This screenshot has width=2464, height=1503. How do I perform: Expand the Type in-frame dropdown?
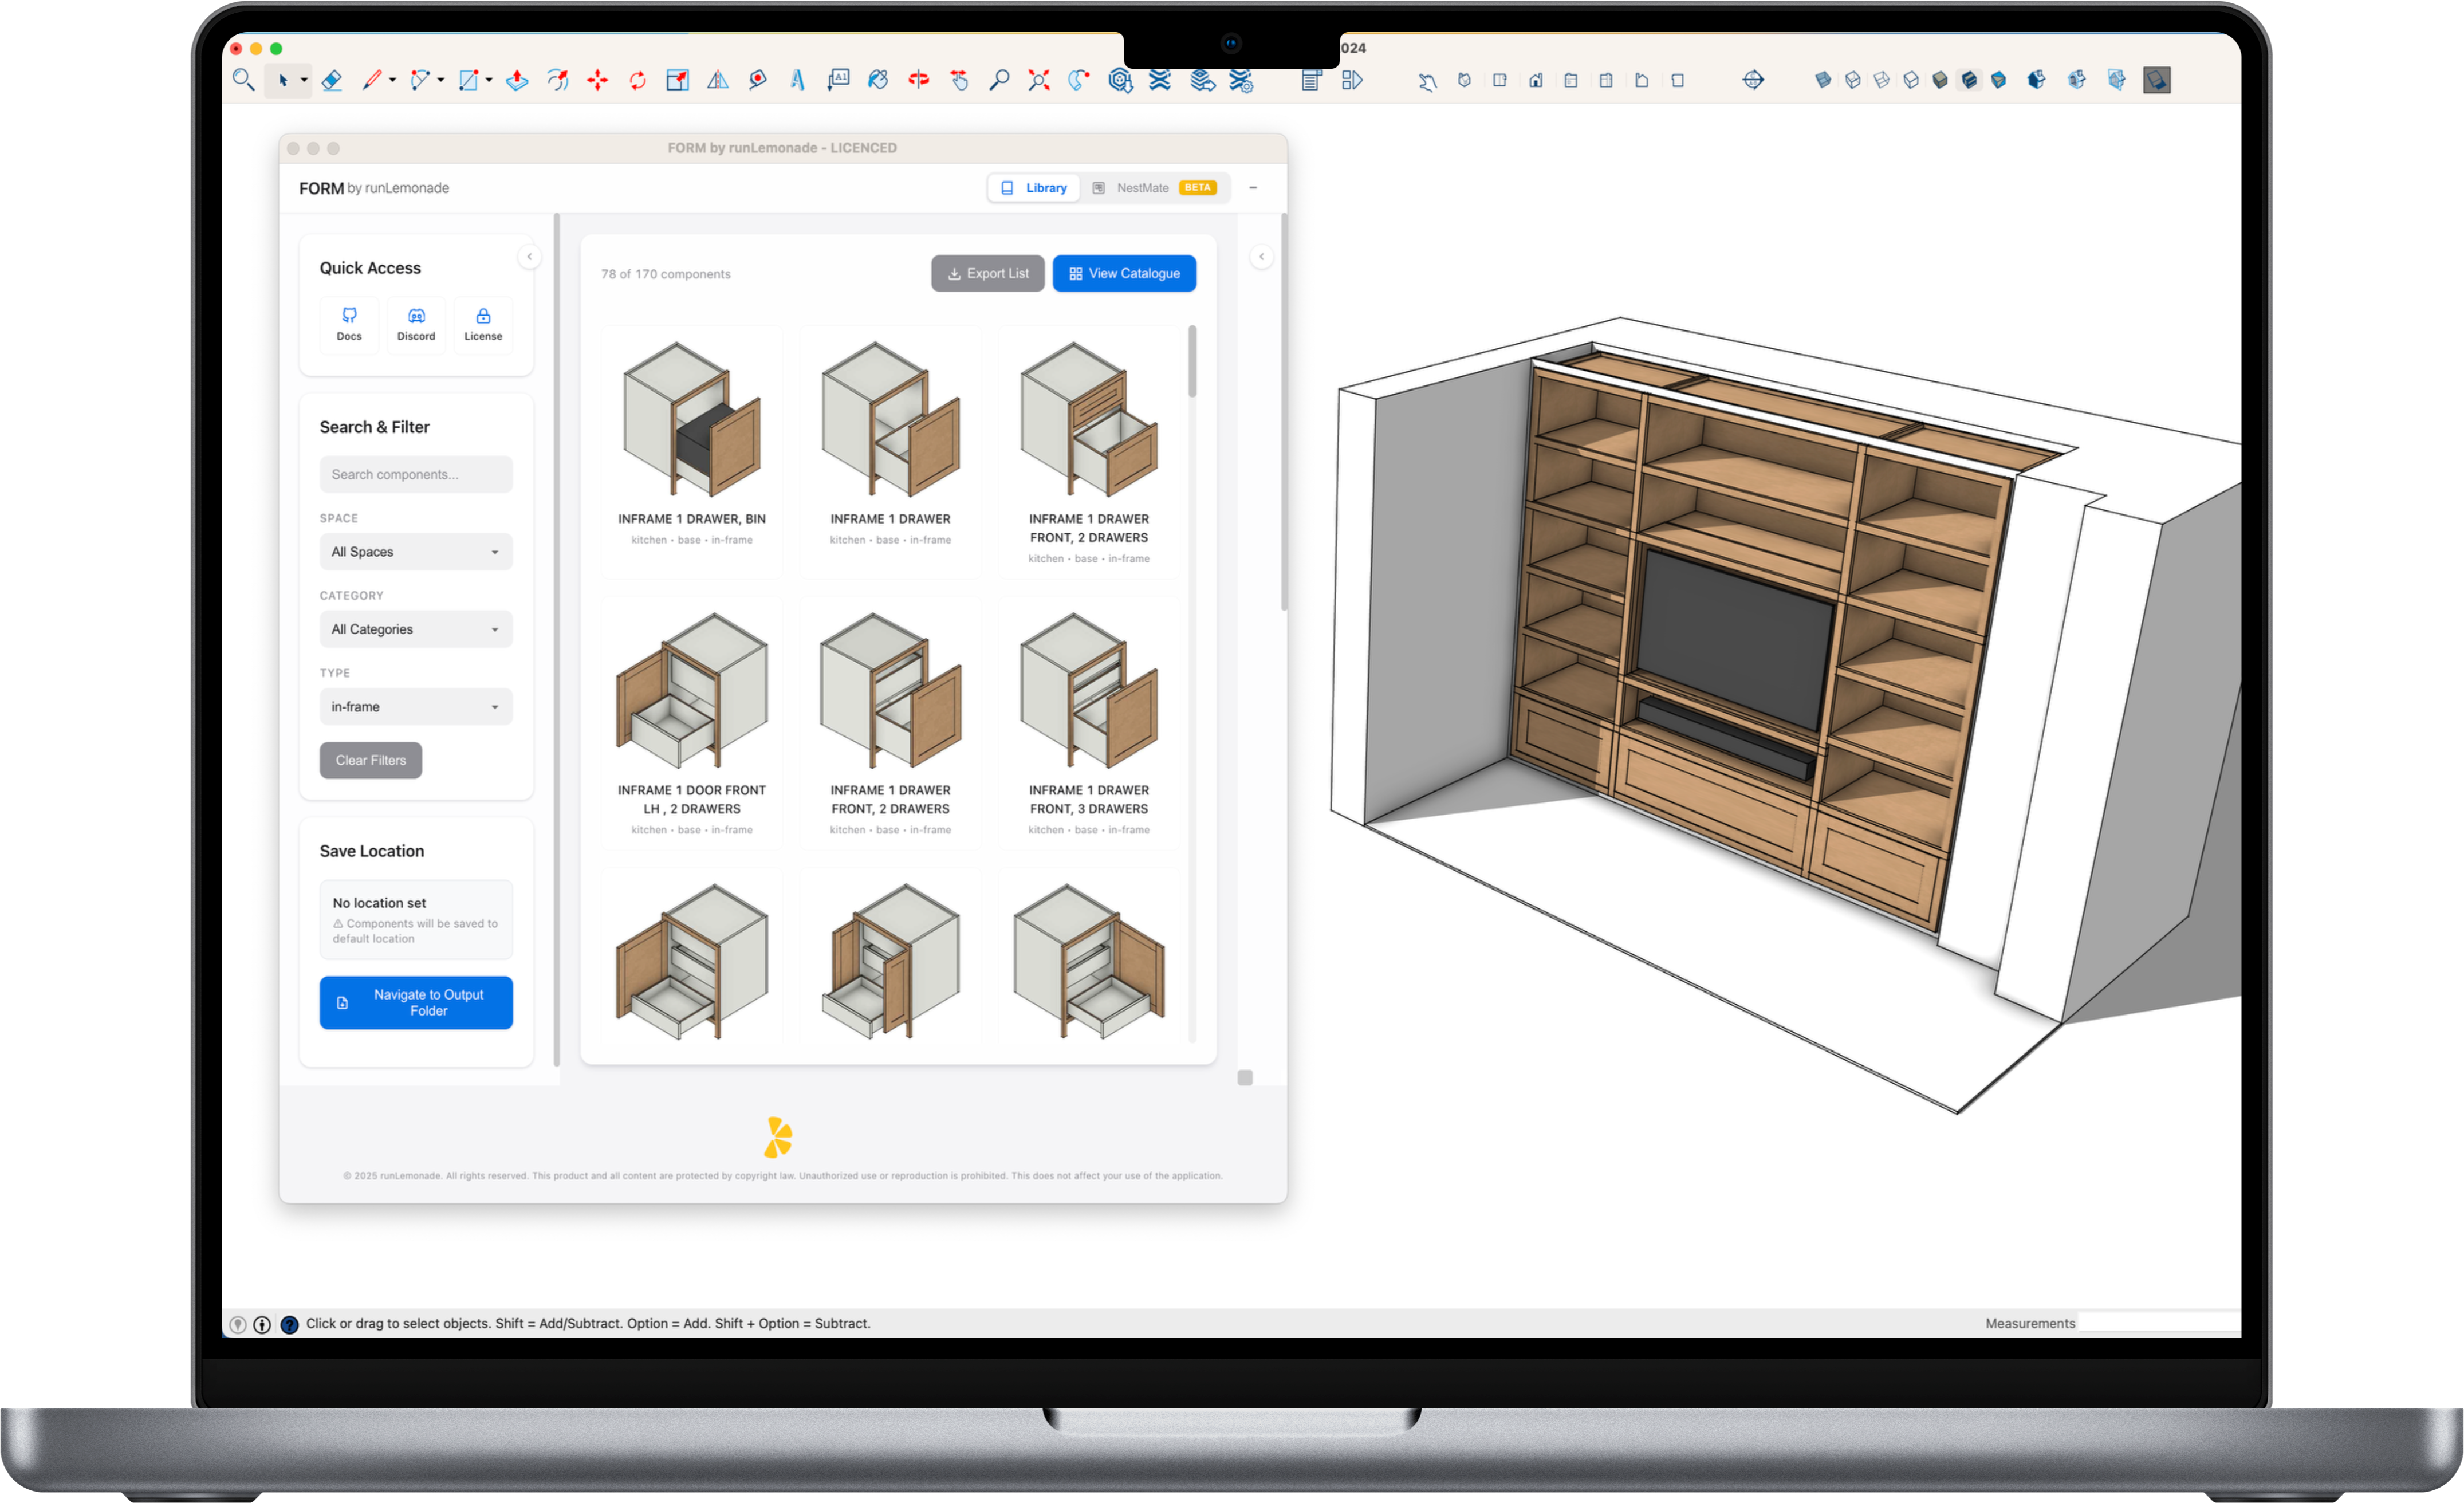[x=416, y=707]
